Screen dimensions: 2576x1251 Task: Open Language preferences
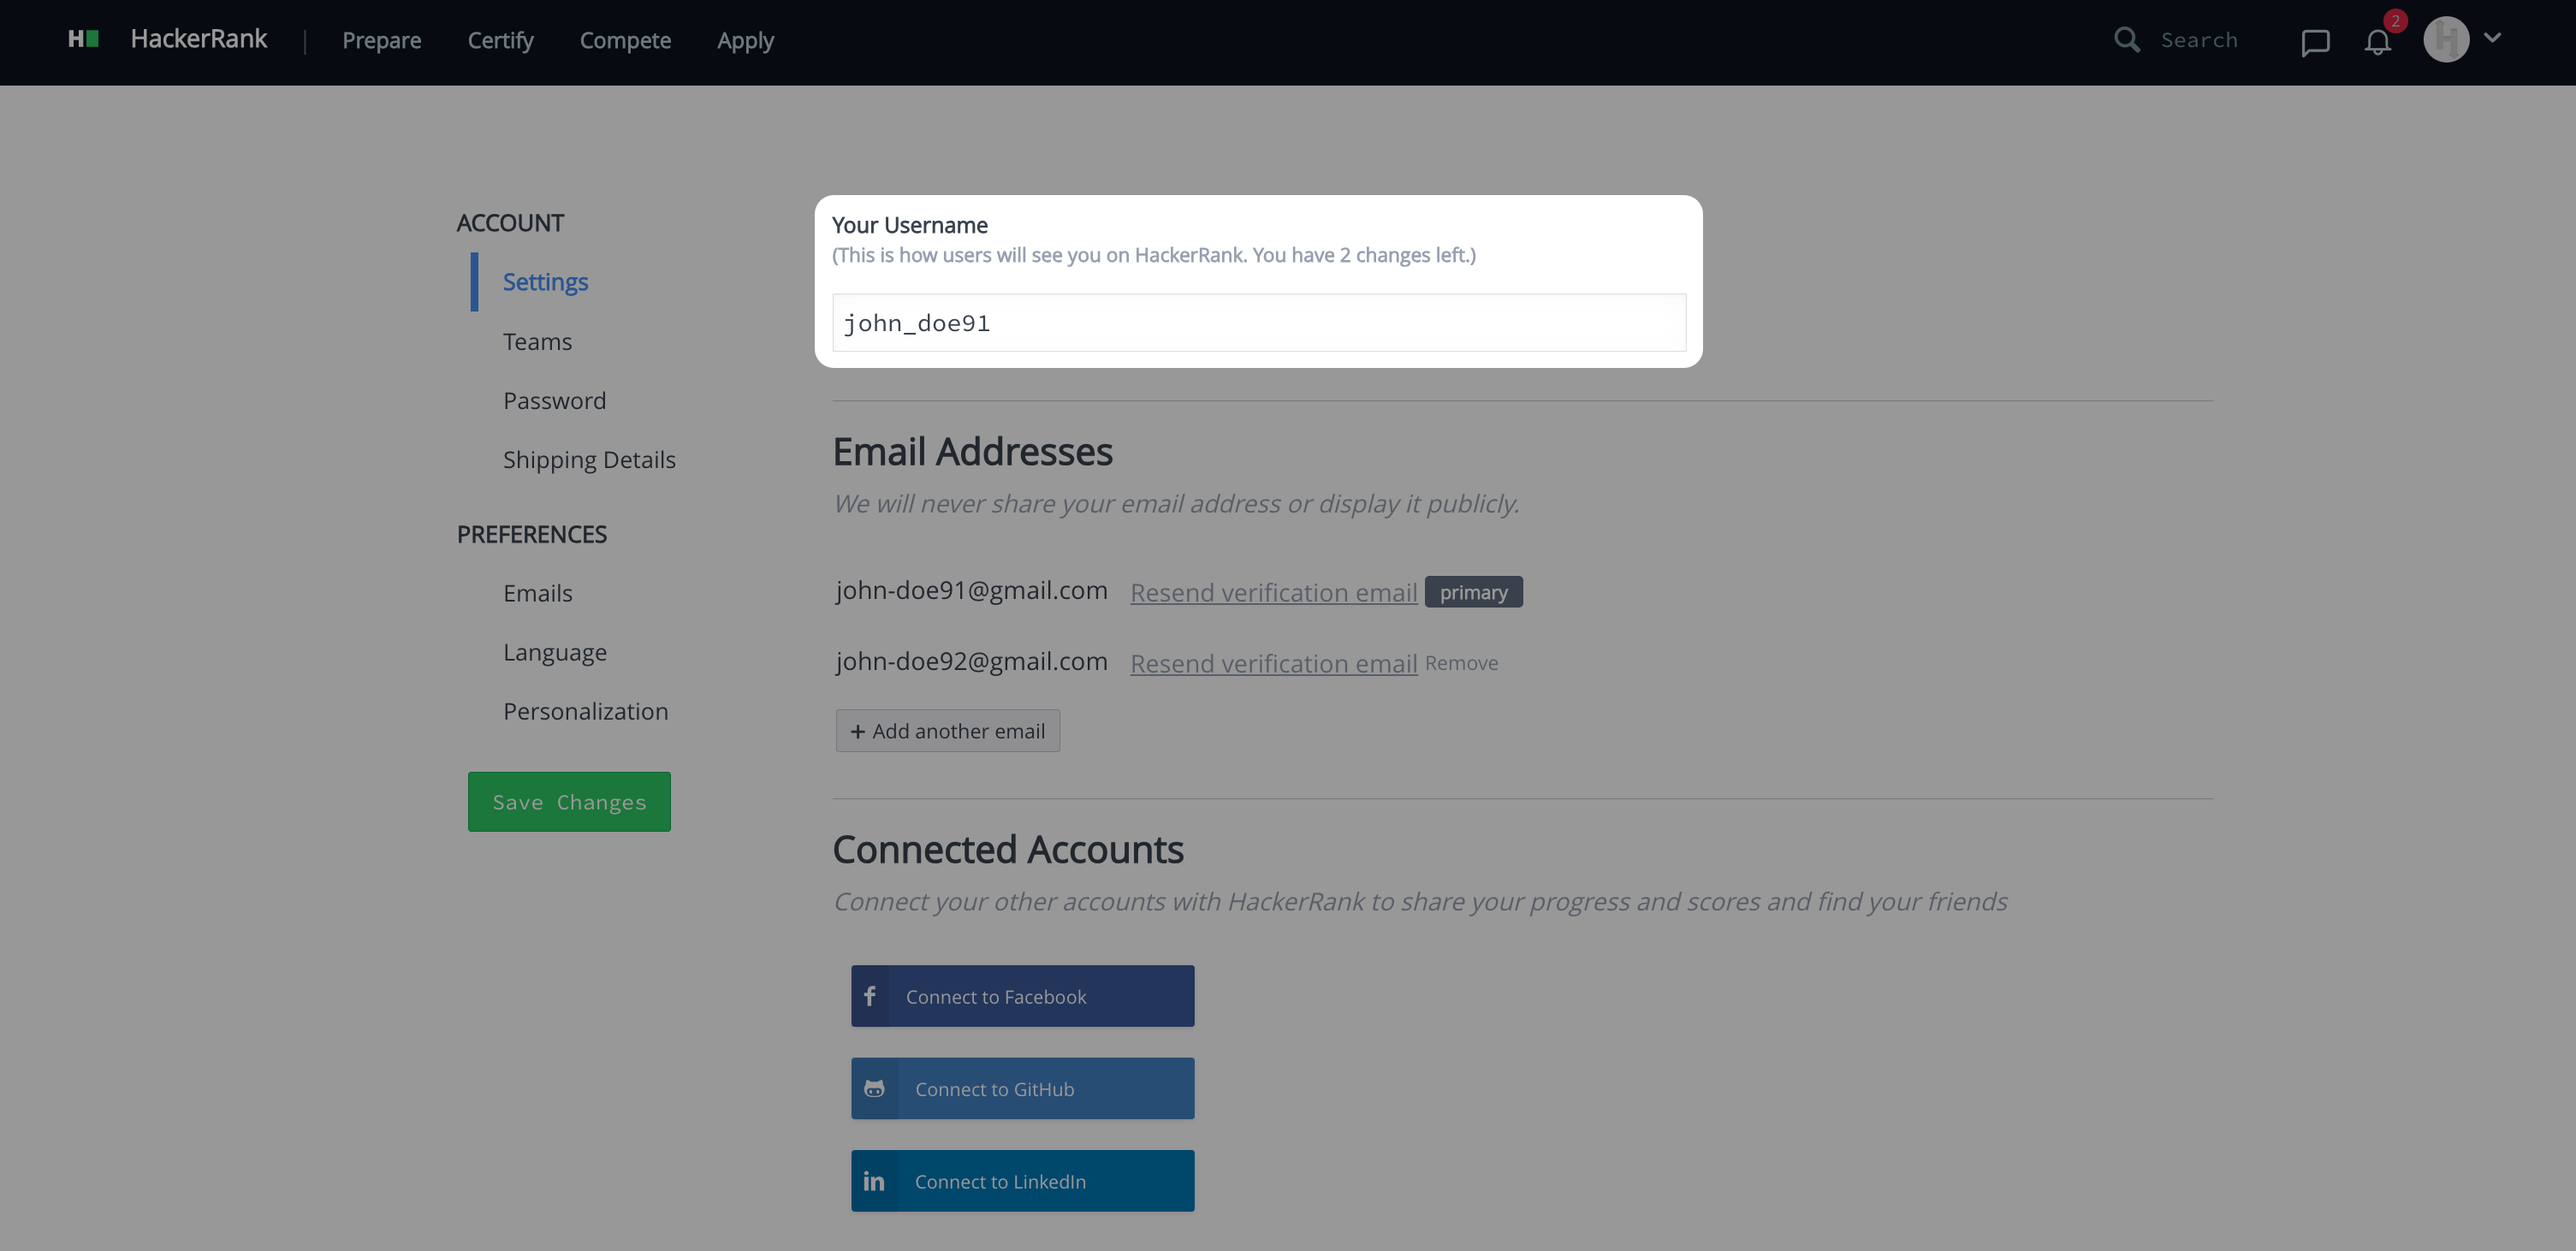click(x=555, y=653)
